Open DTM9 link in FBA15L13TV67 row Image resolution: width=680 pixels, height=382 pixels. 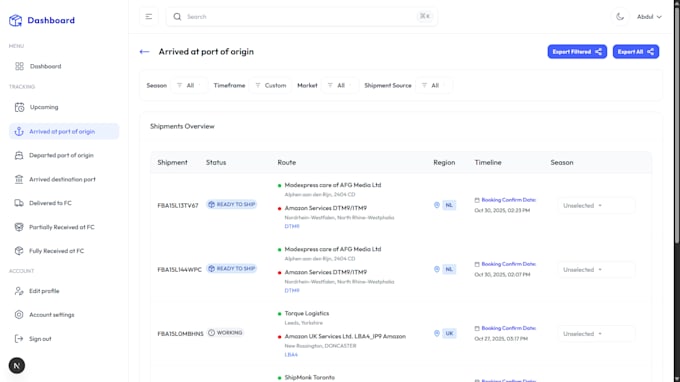coord(292,226)
